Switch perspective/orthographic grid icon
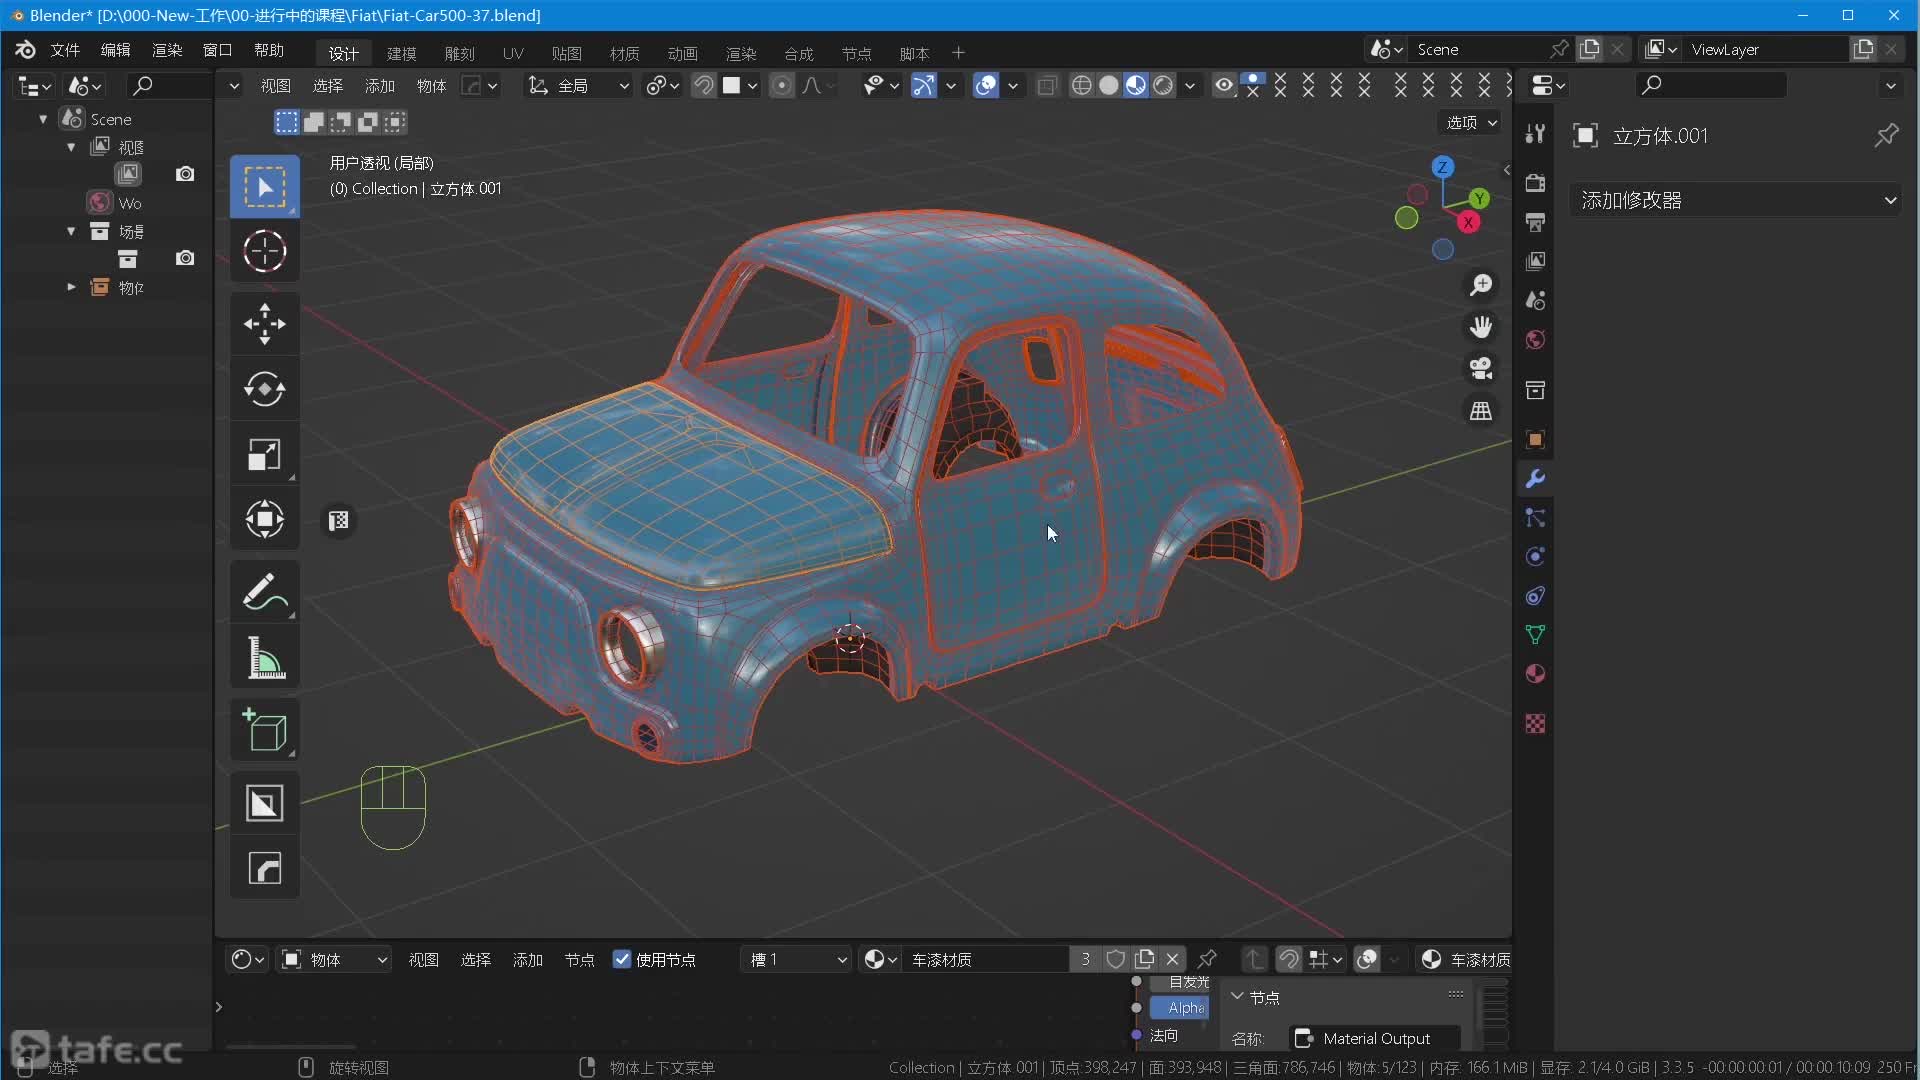Image resolution: width=1920 pixels, height=1080 pixels. pos(1481,411)
